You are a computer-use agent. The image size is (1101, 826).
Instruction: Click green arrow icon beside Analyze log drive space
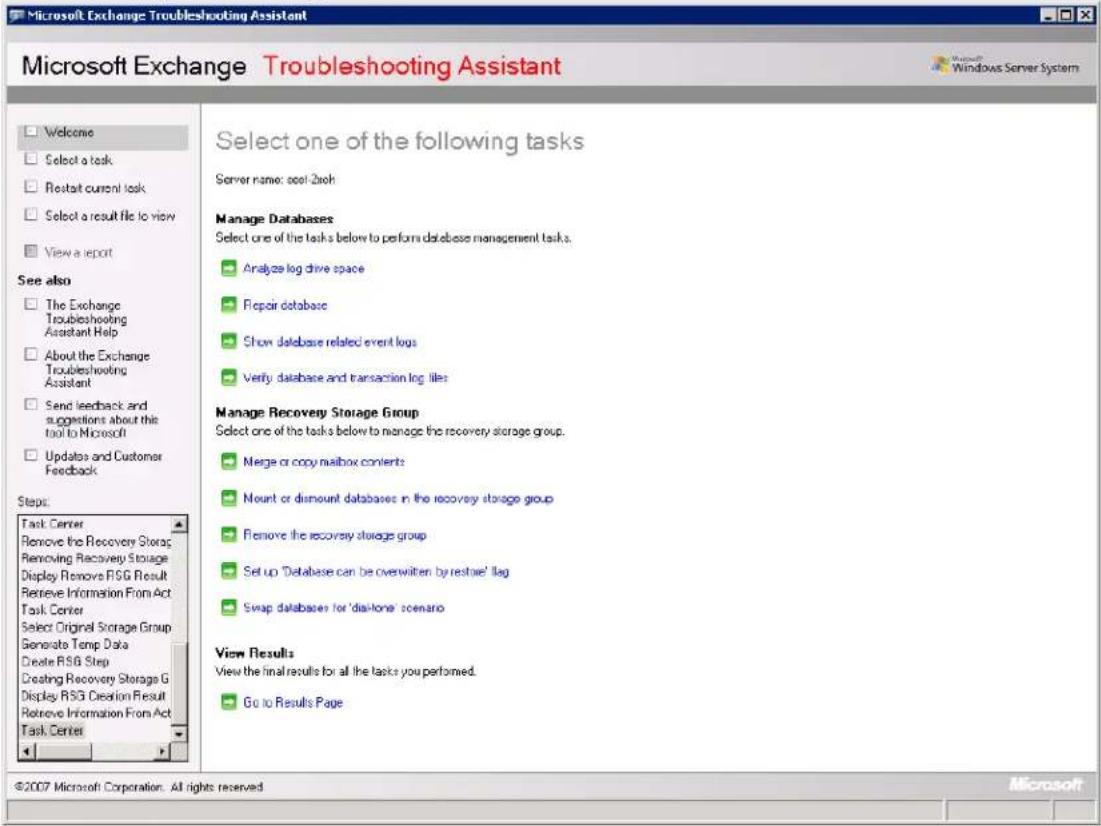point(229,268)
